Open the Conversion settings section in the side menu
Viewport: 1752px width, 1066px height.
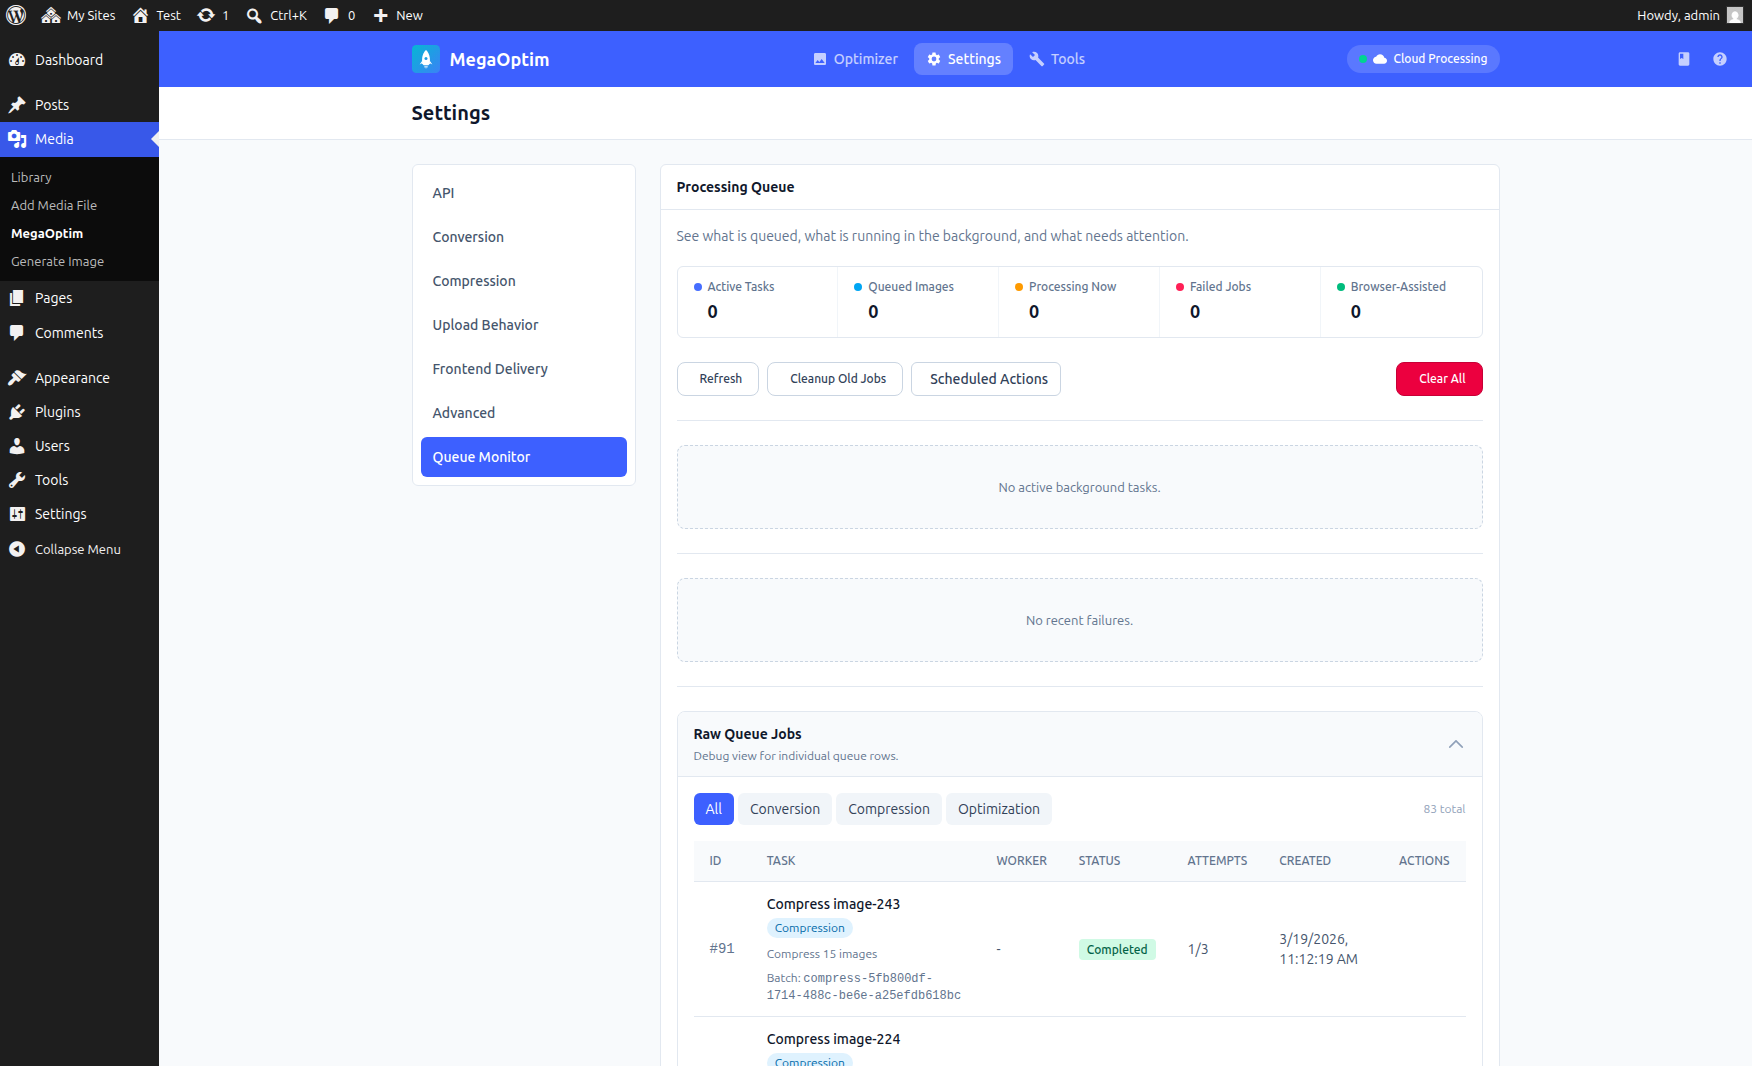[524, 237]
